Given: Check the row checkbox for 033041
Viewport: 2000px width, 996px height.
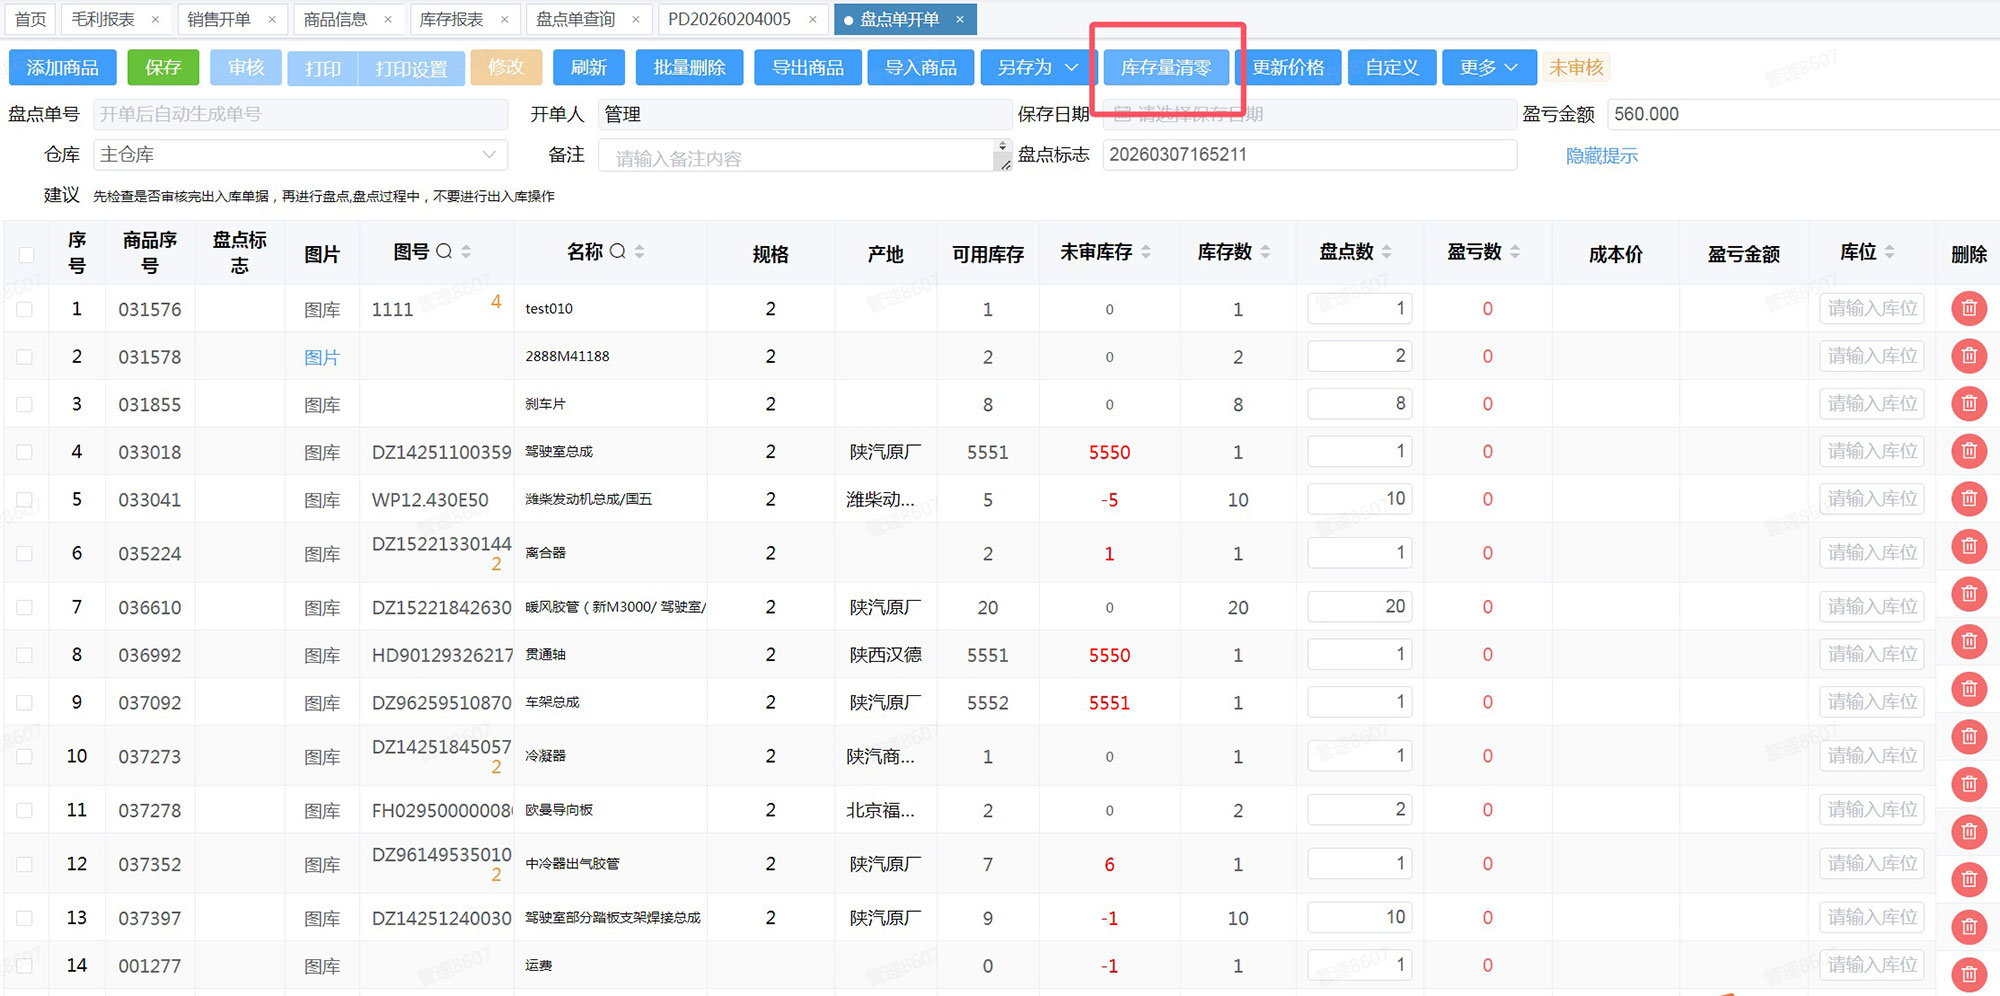Looking at the screenshot, I should click(25, 499).
